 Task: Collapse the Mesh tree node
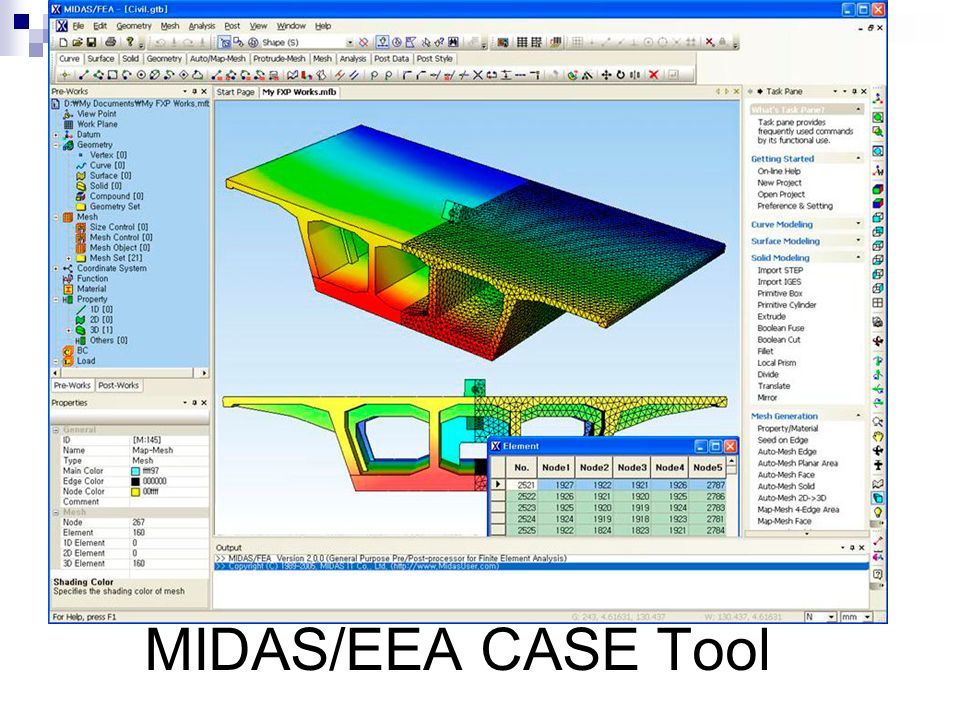click(x=56, y=217)
